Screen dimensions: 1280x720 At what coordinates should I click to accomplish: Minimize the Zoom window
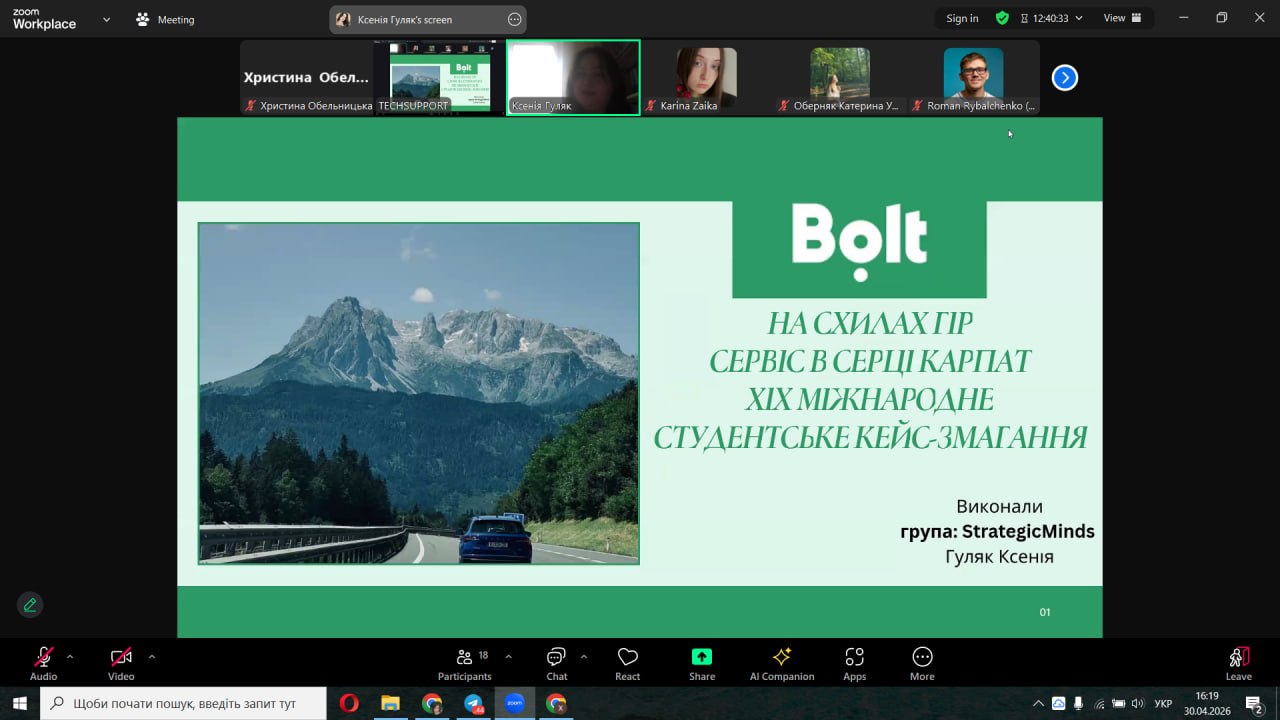(x=1184, y=18)
